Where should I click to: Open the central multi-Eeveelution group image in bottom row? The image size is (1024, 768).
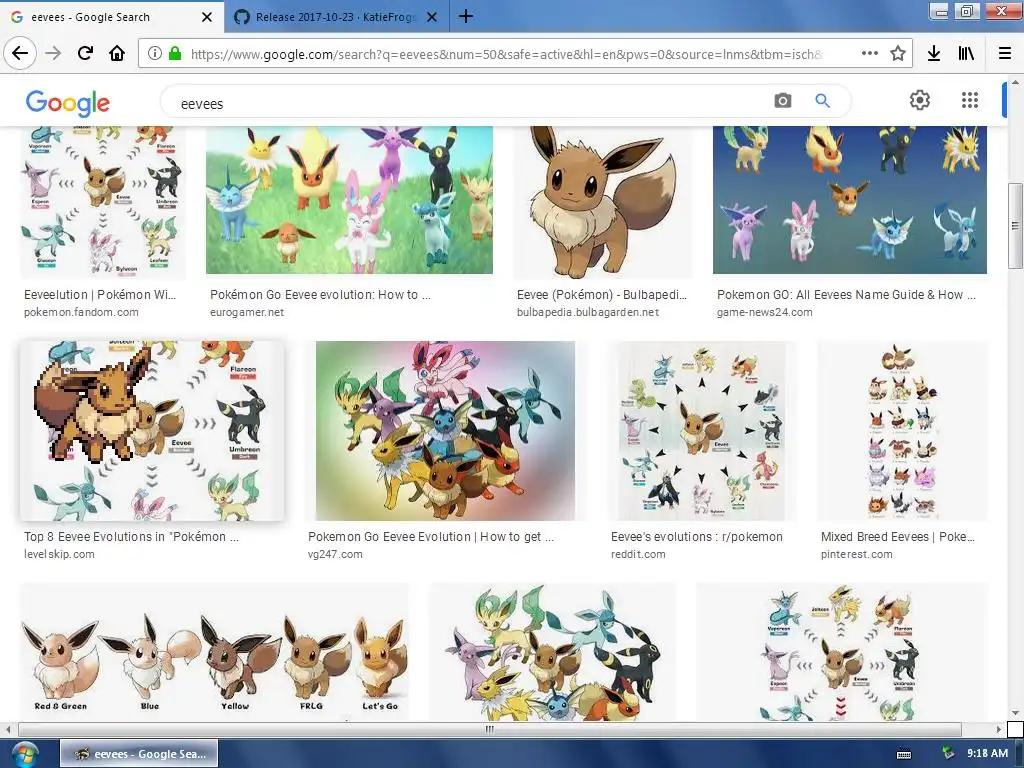(552, 652)
